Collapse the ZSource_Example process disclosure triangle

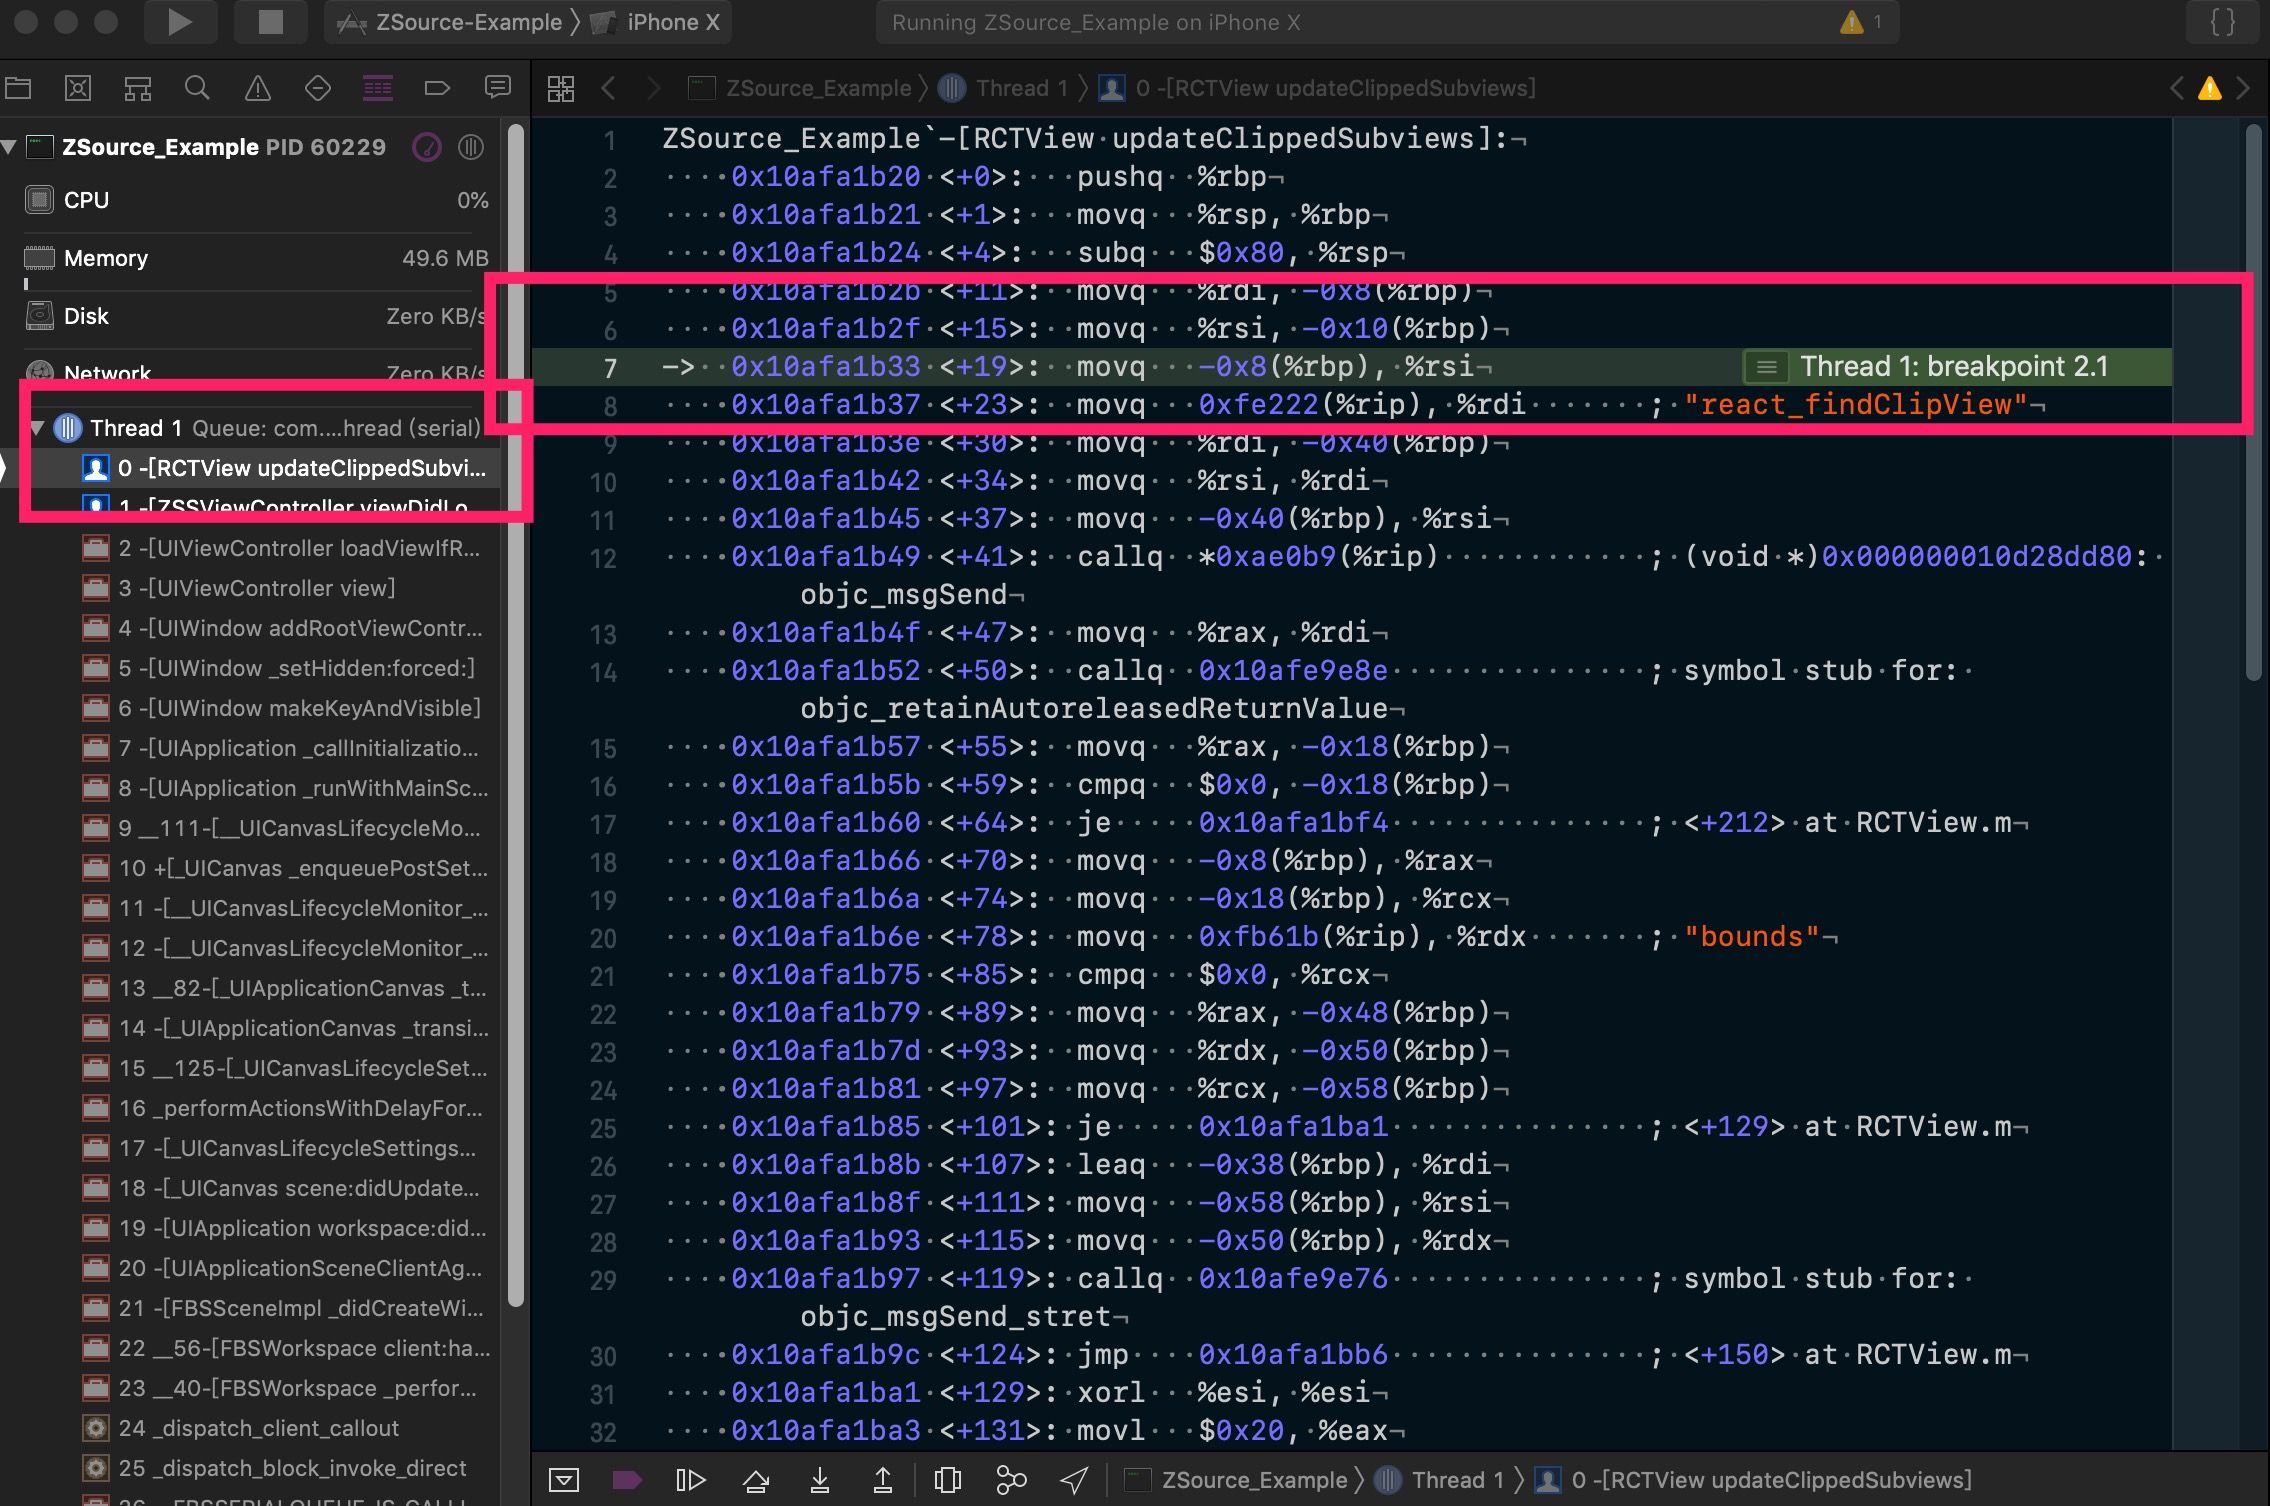pos(10,147)
